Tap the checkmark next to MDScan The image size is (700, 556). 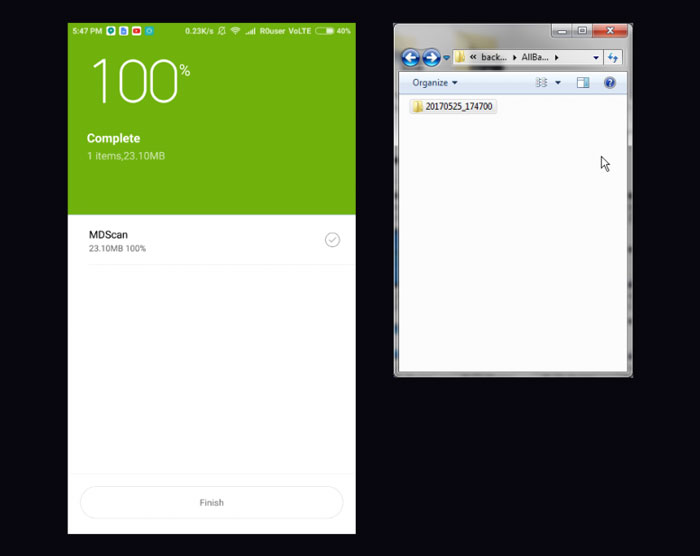click(x=332, y=240)
